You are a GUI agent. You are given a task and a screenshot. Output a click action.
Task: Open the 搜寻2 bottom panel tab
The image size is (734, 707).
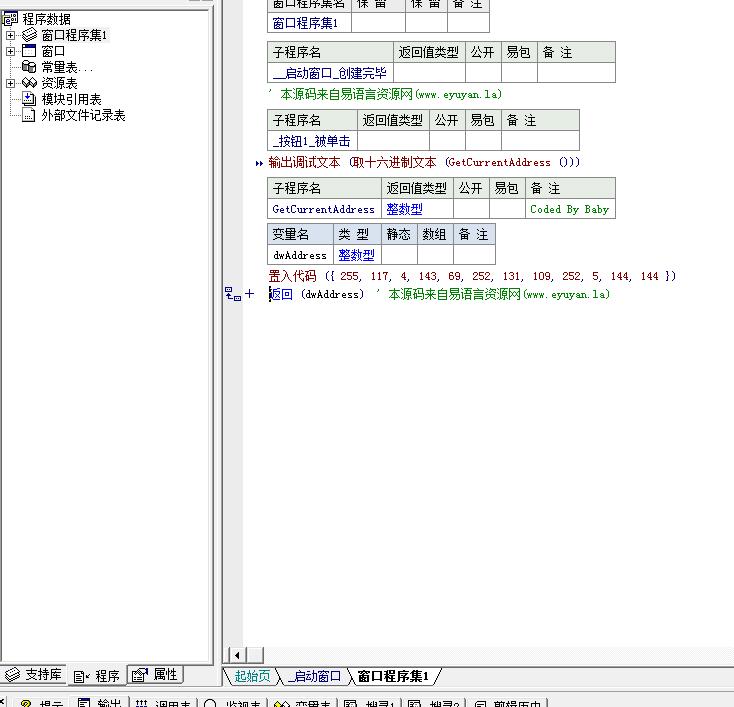[434, 702]
